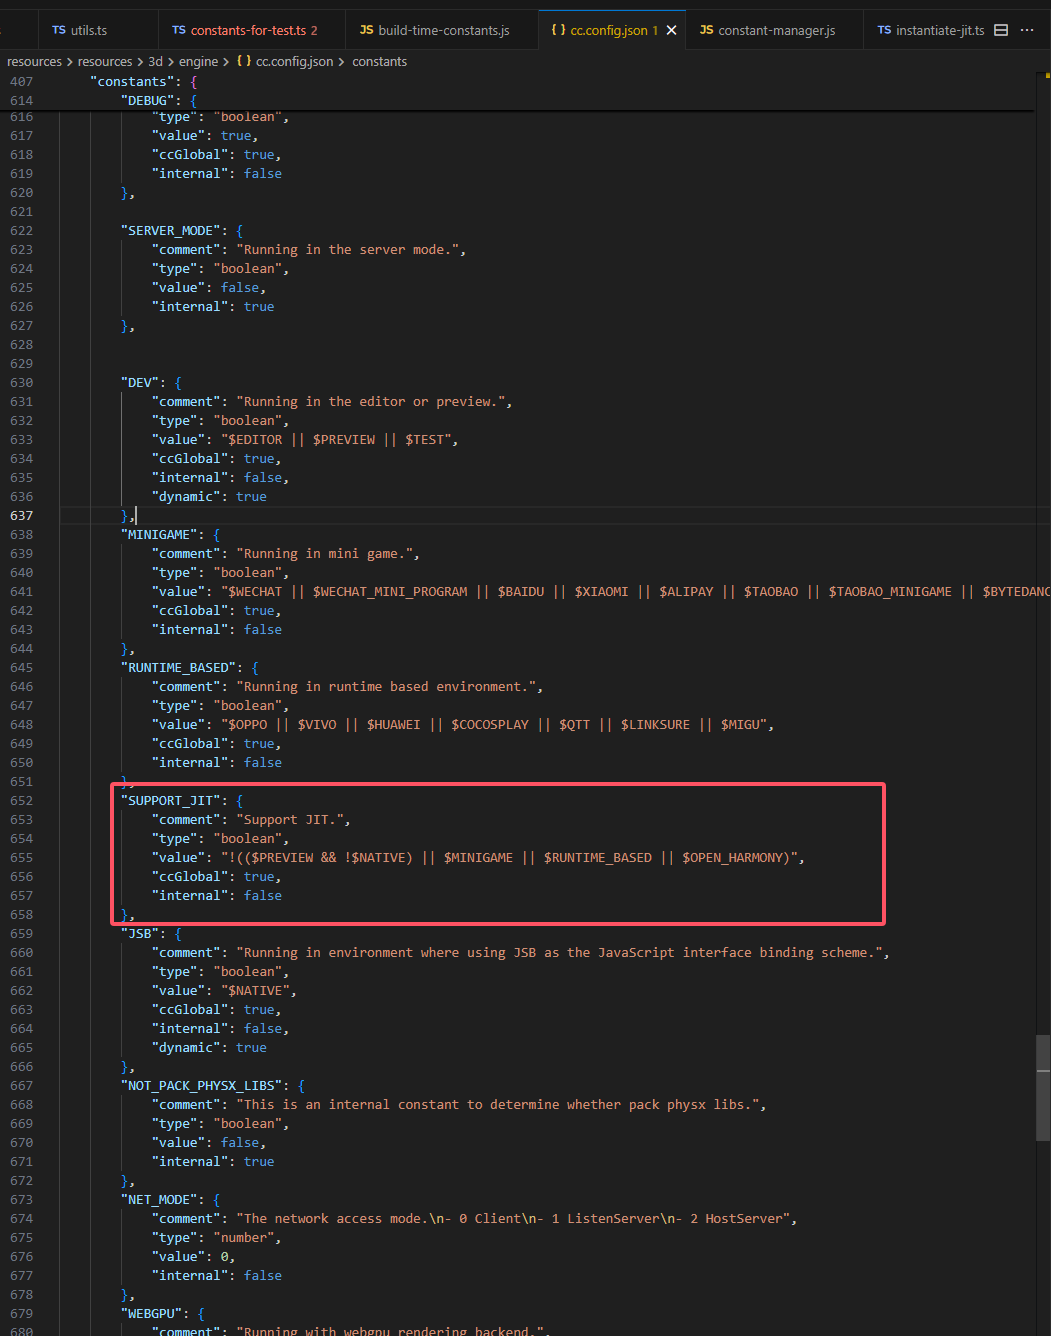
Task: Open the editor More Actions menu
Action: 1027,30
